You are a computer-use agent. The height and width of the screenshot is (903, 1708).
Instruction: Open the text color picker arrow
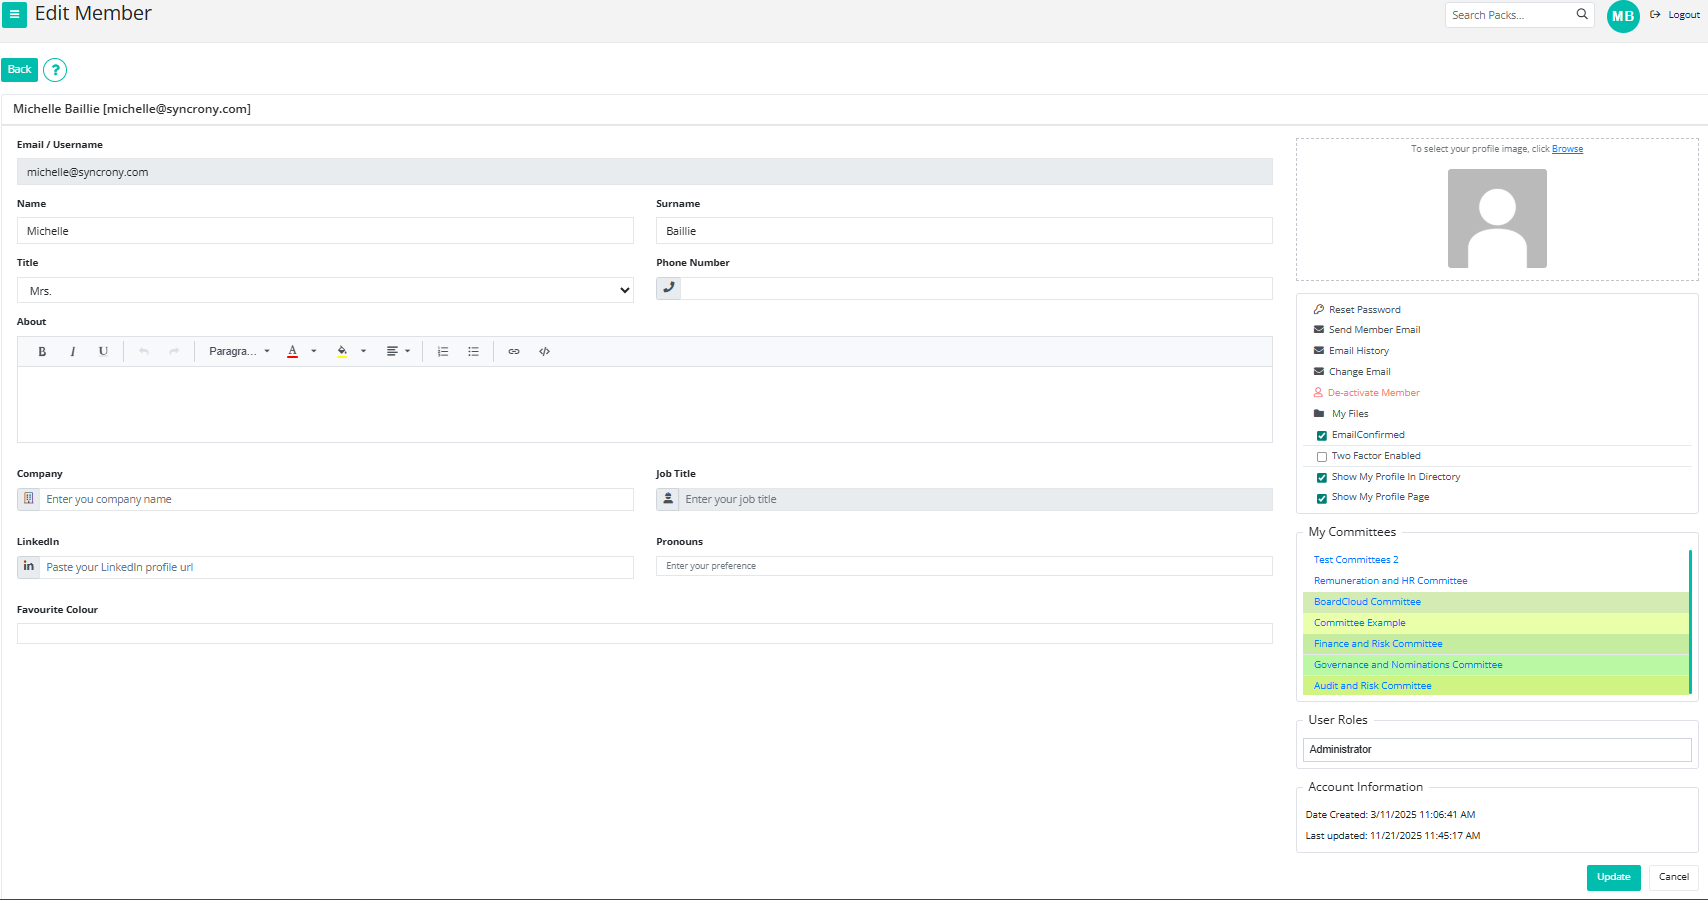(314, 352)
